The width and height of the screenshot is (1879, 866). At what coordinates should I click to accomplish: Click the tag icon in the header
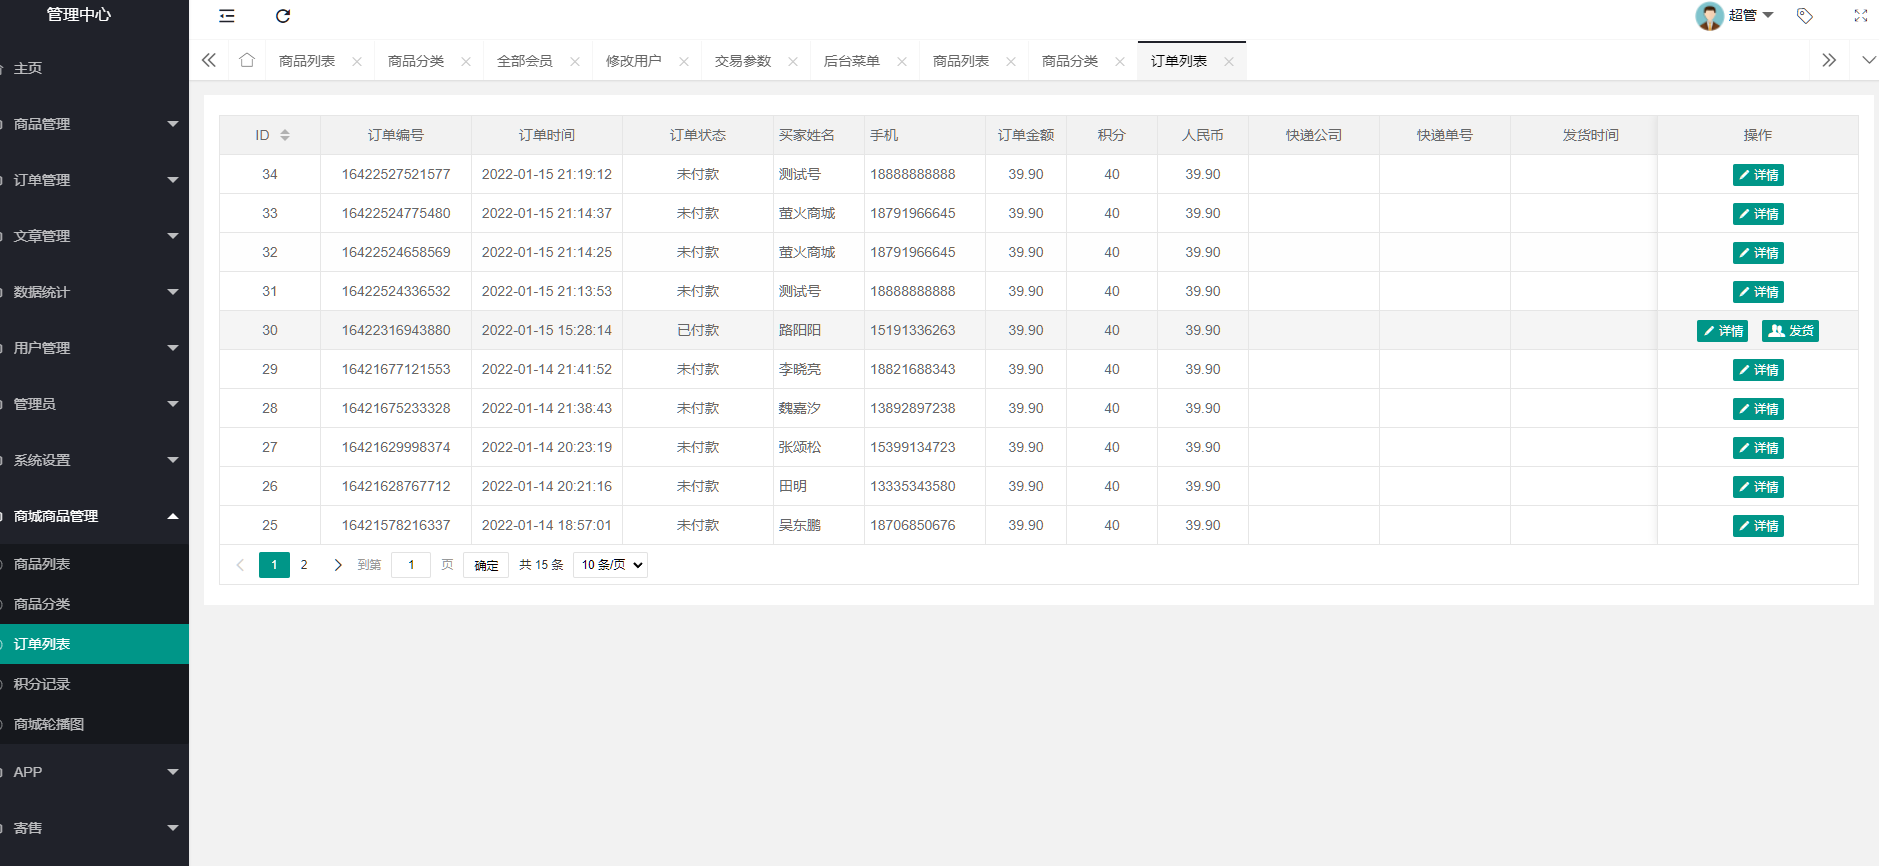coord(1805,16)
